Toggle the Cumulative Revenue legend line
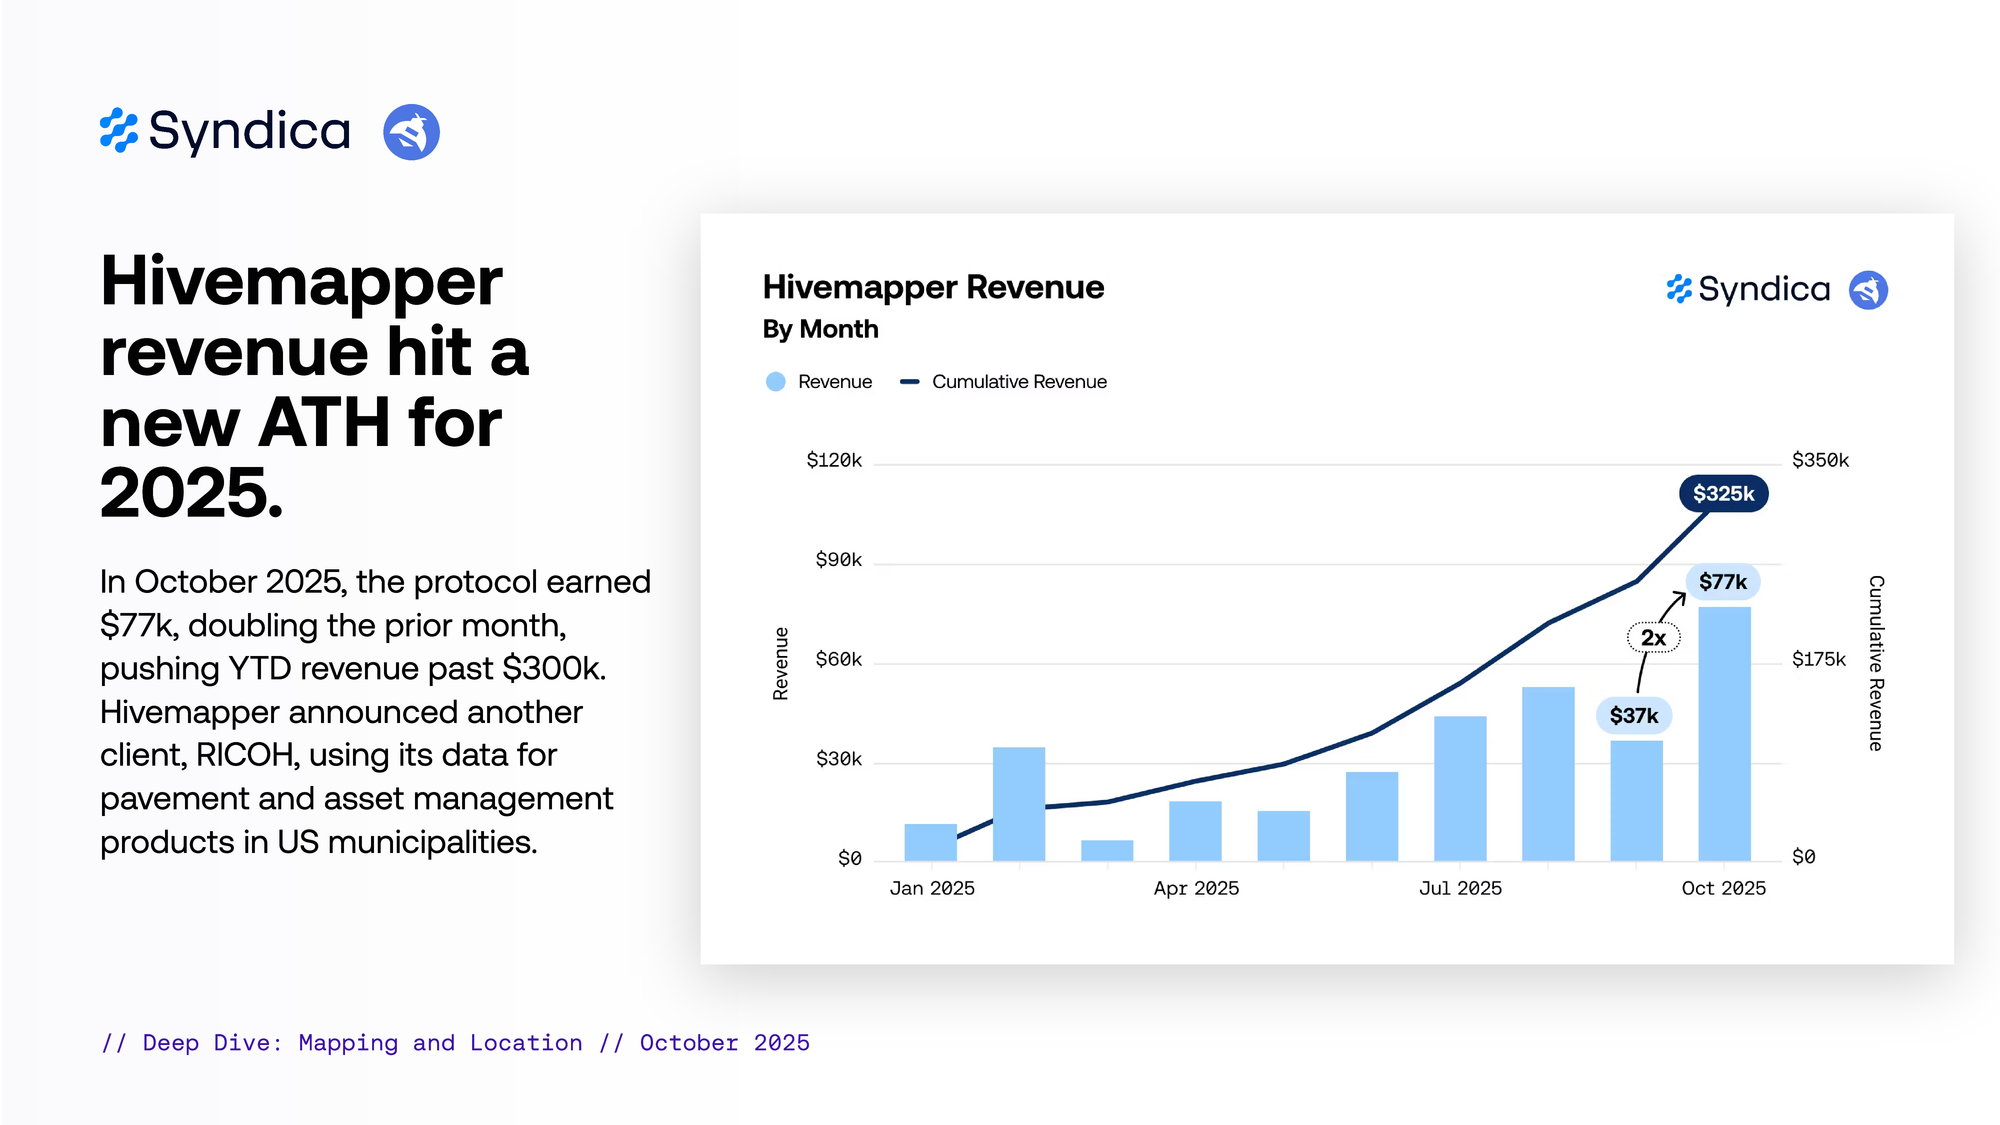This screenshot has width=2000, height=1125. pos(909,382)
